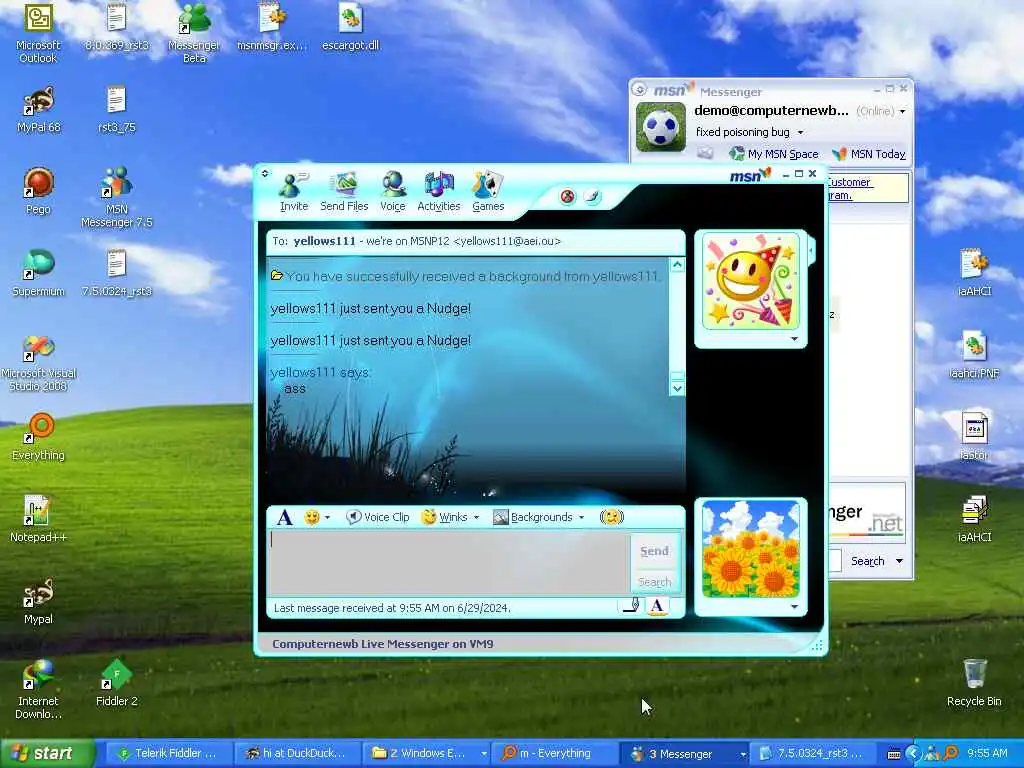Click Computernewb Live Messenger banner text
Viewport: 1024px width, 768px height.
click(383, 644)
